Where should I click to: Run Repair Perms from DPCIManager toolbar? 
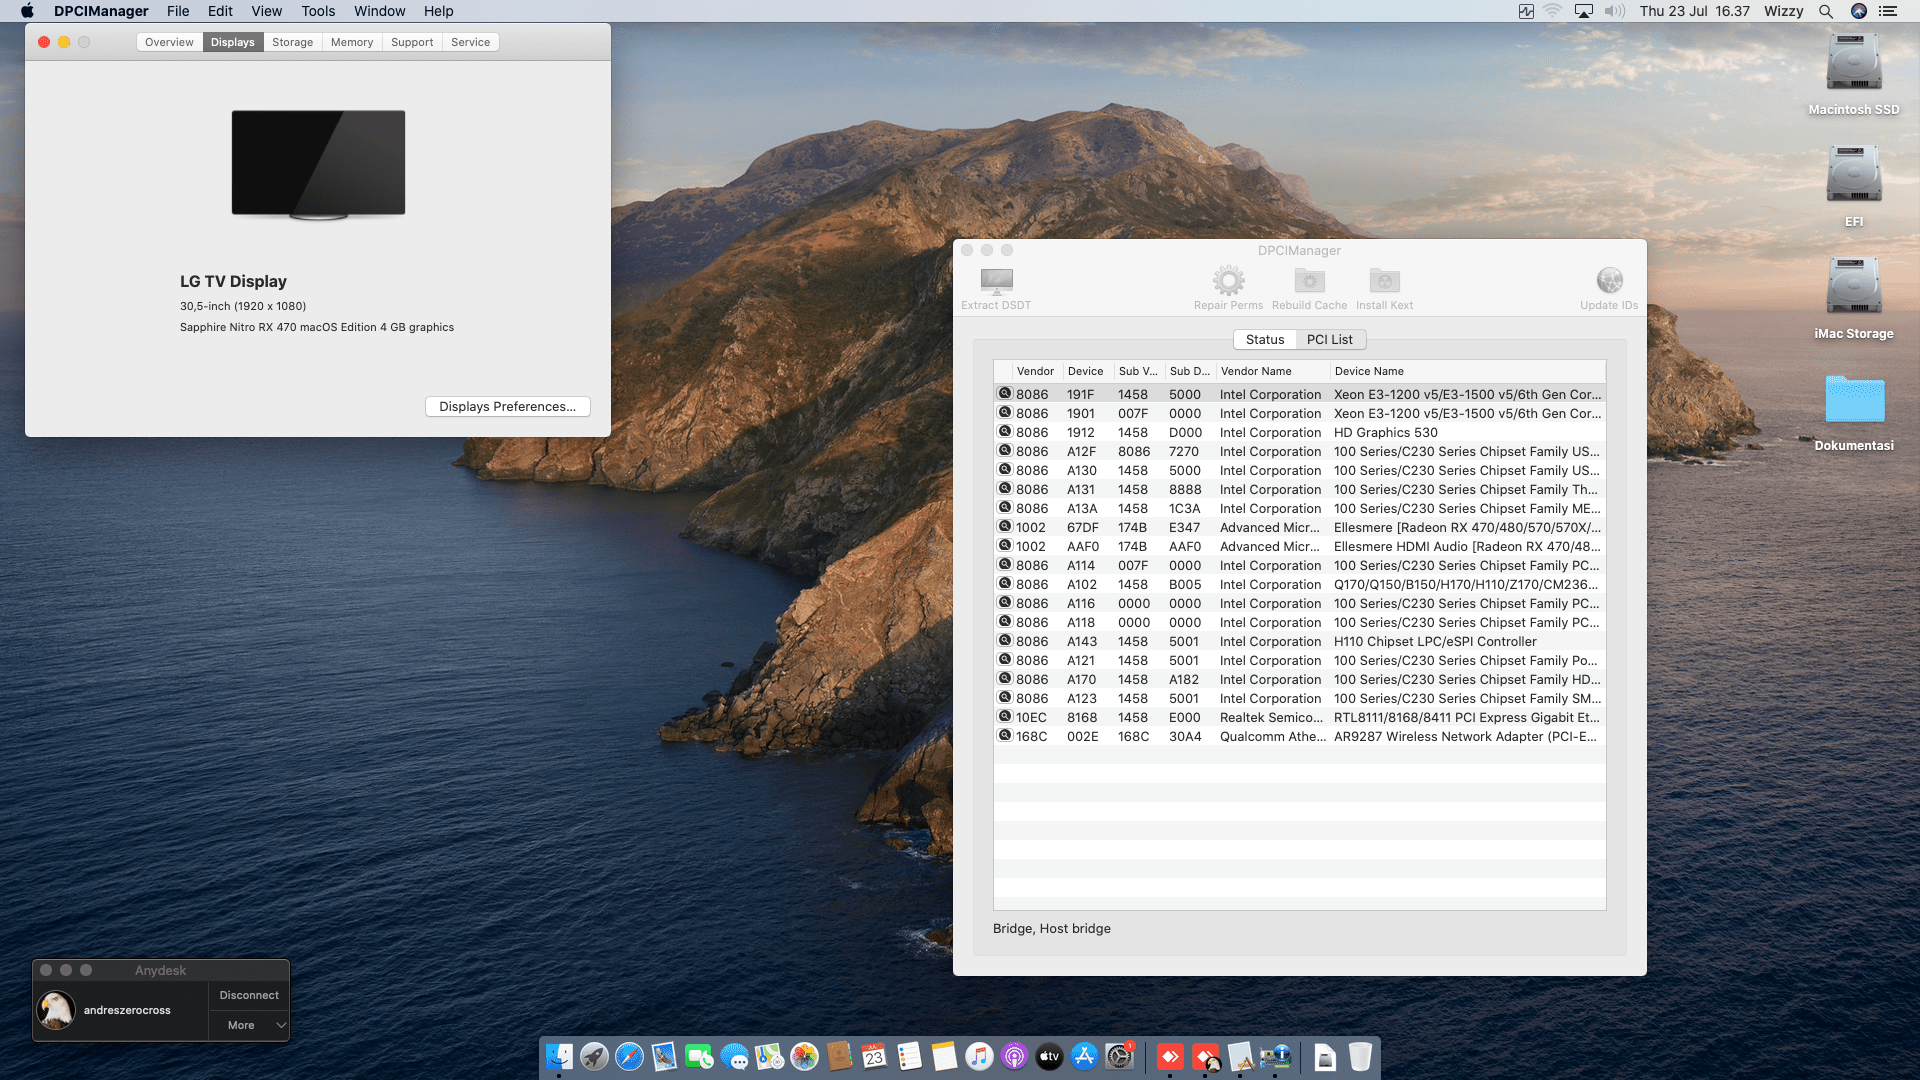(1228, 281)
